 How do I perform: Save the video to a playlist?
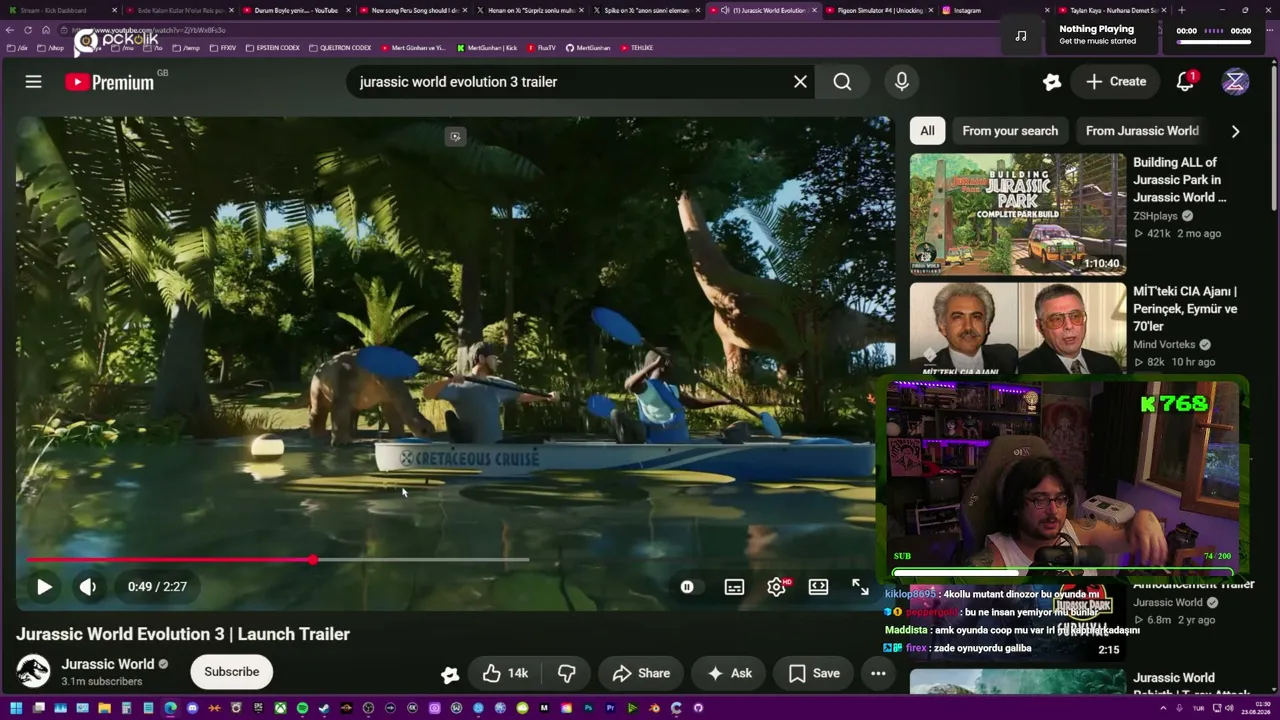coord(814,673)
